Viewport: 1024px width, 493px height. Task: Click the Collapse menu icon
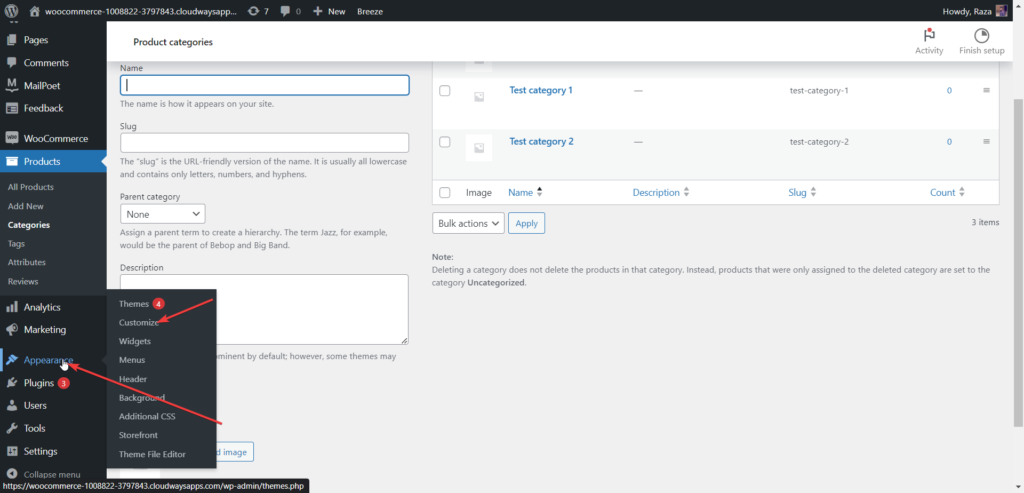click(x=12, y=474)
